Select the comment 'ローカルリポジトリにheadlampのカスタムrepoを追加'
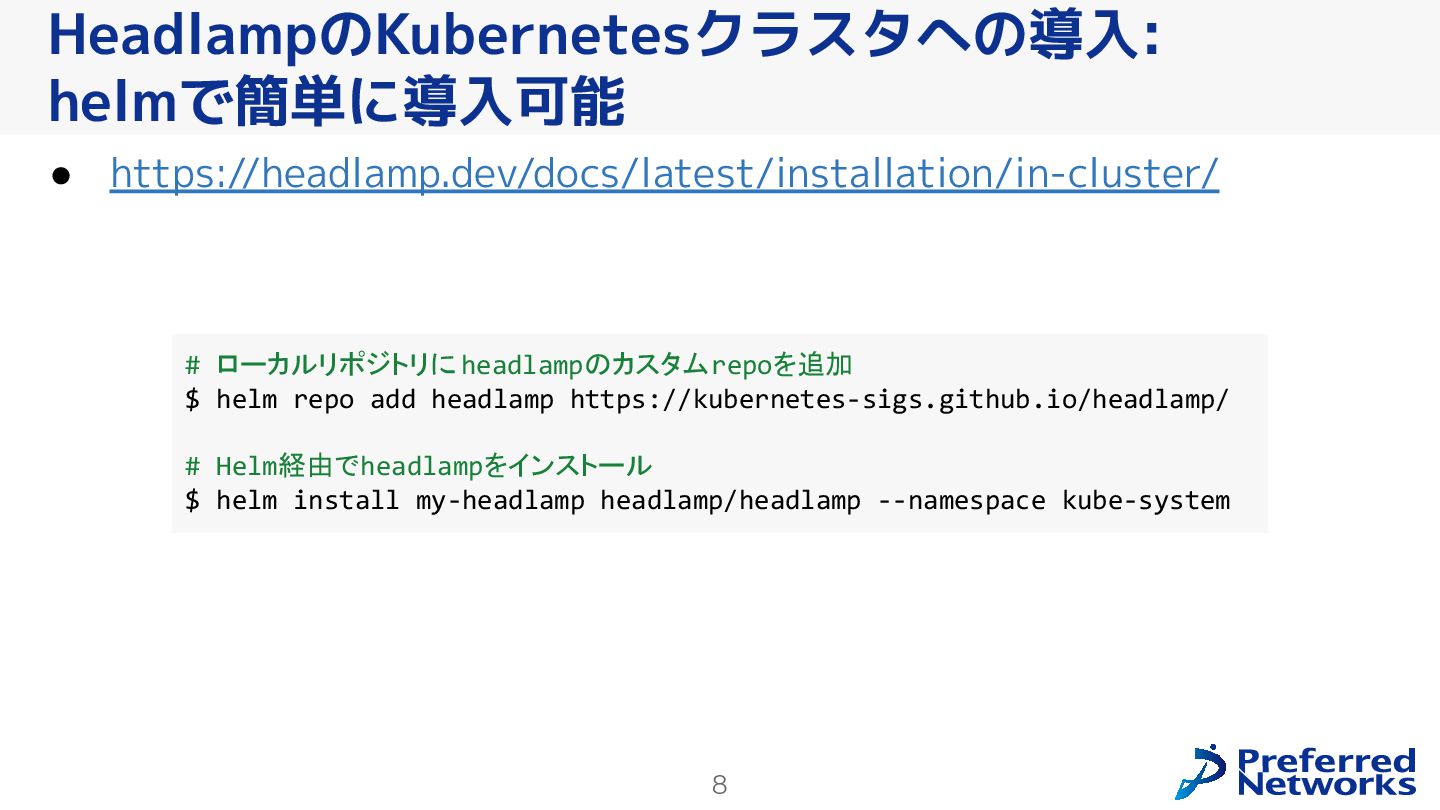This screenshot has width=1440, height=810. [519, 364]
